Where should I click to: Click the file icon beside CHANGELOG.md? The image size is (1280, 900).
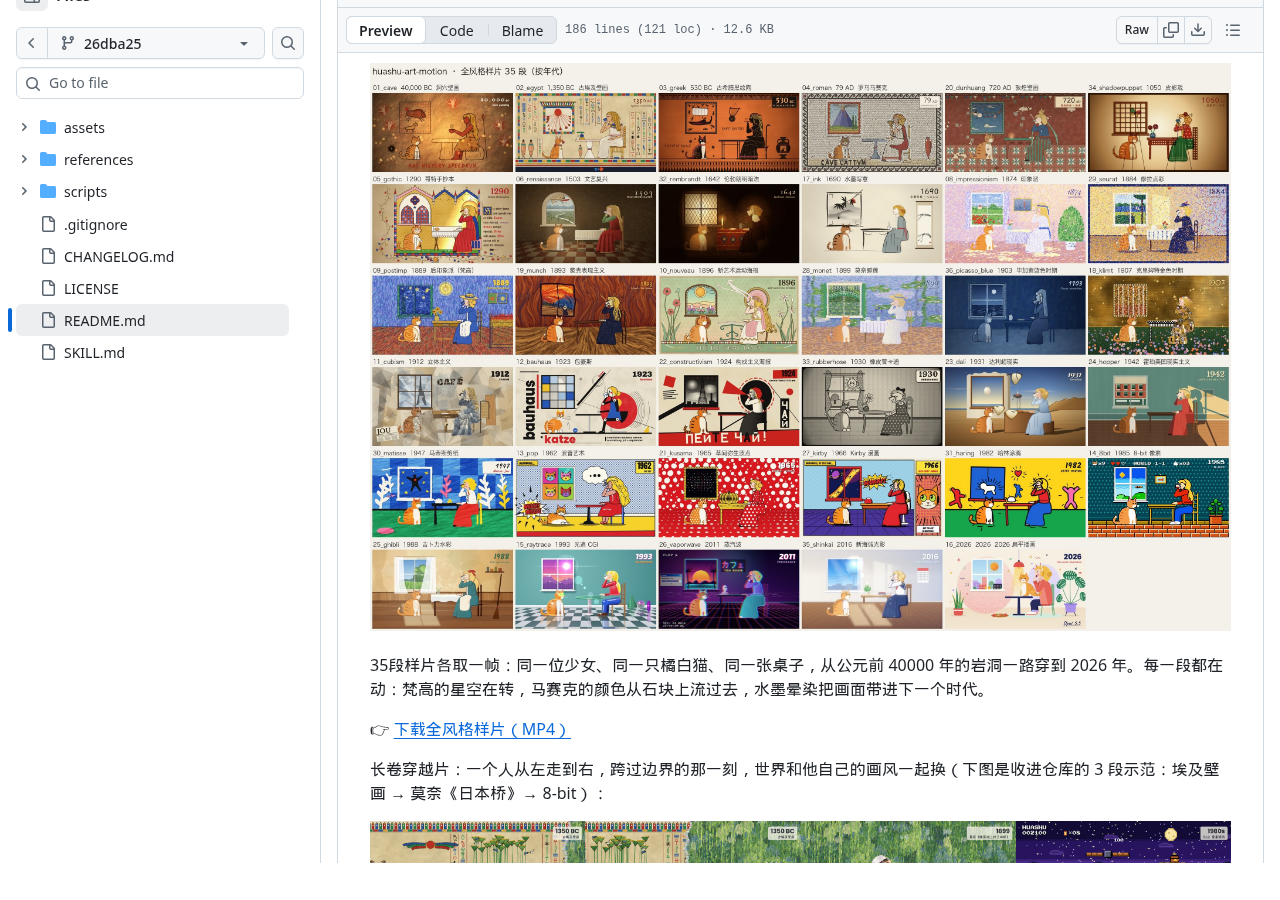click(x=48, y=256)
